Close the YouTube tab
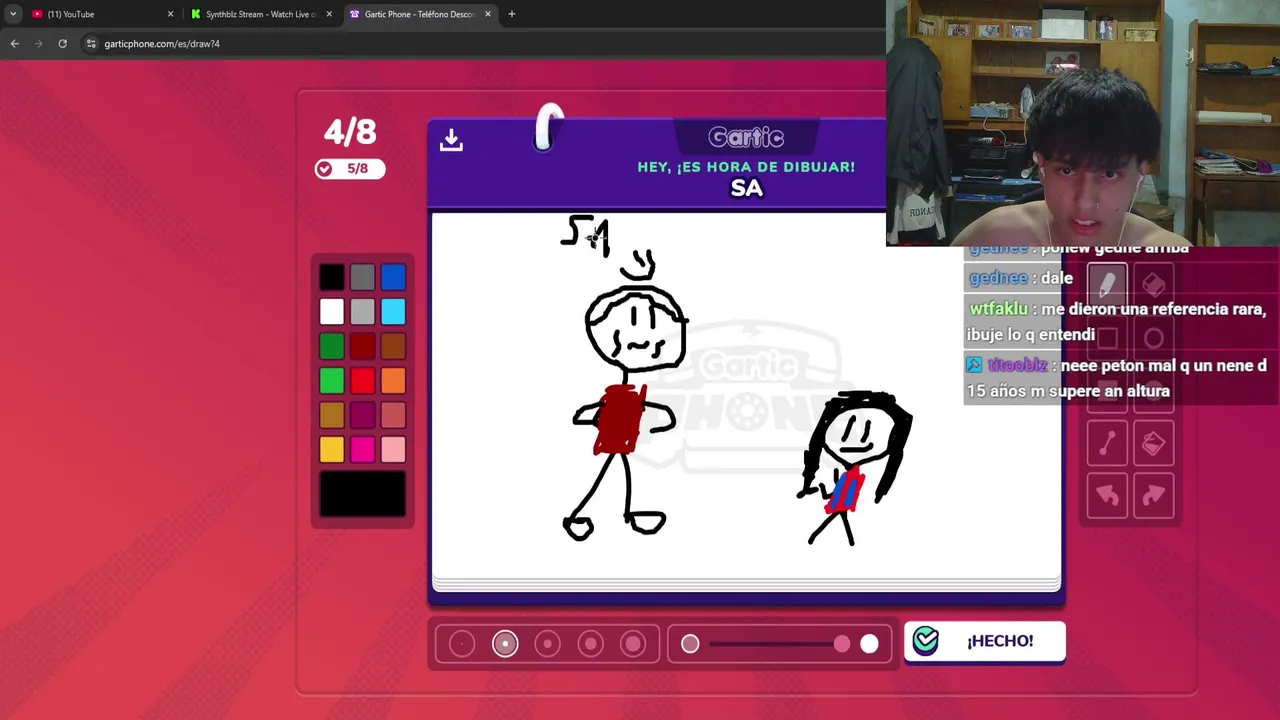Screen dimensions: 1280x720 170,14
